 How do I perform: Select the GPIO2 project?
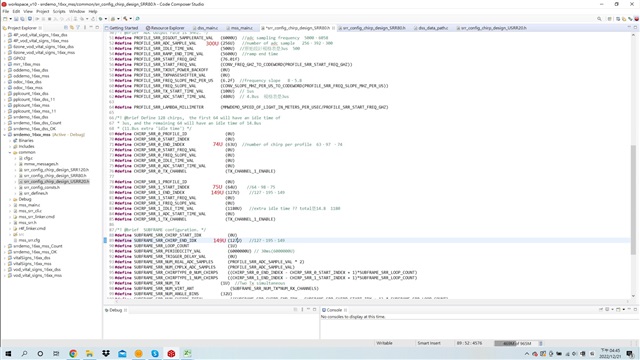coord(19,58)
